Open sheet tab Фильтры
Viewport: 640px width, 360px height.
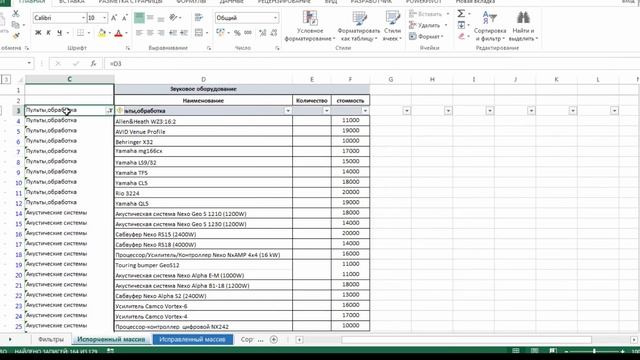coord(51,339)
